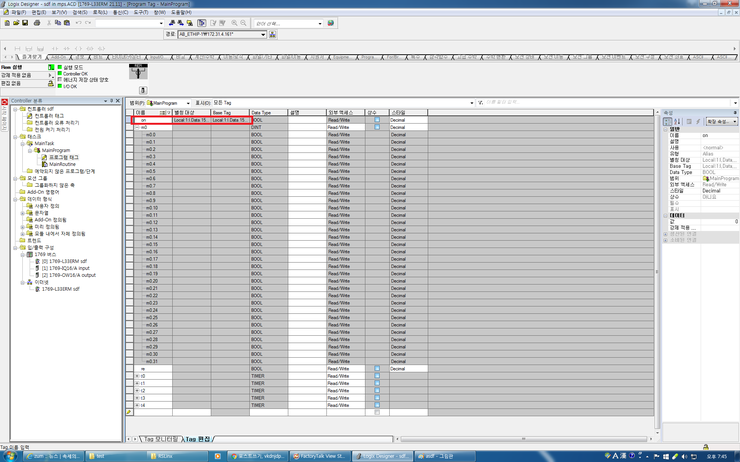The height and width of the screenshot is (462, 740).
Task: Click the Alphabetical sort icon in properties panel
Action: pos(677,121)
